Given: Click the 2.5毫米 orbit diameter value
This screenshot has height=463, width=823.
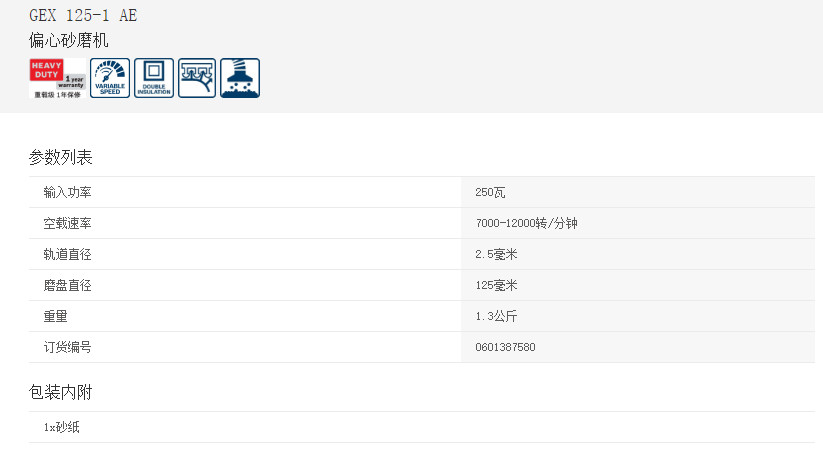Looking at the screenshot, I should 497,254.
